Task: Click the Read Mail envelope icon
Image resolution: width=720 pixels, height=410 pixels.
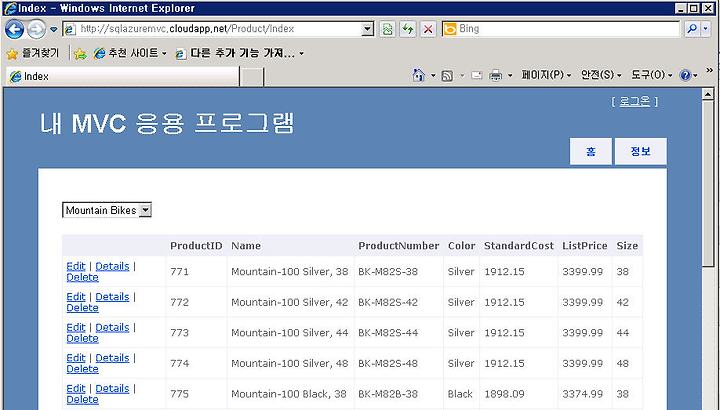Action: (477, 75)
